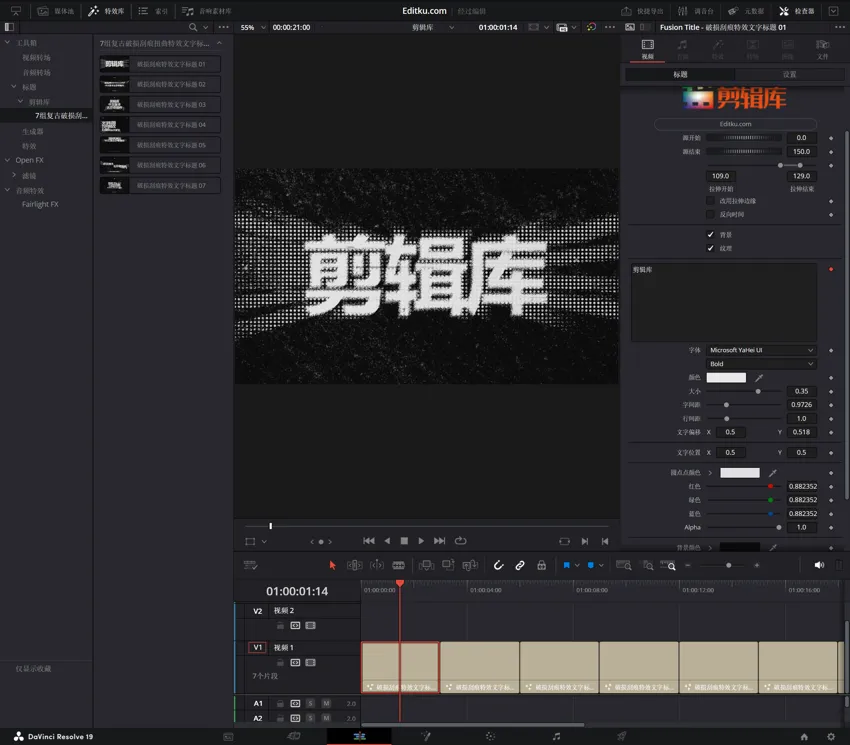Toggle the 反向时间 checkbox
850x745 pixels.
(710, 214)
